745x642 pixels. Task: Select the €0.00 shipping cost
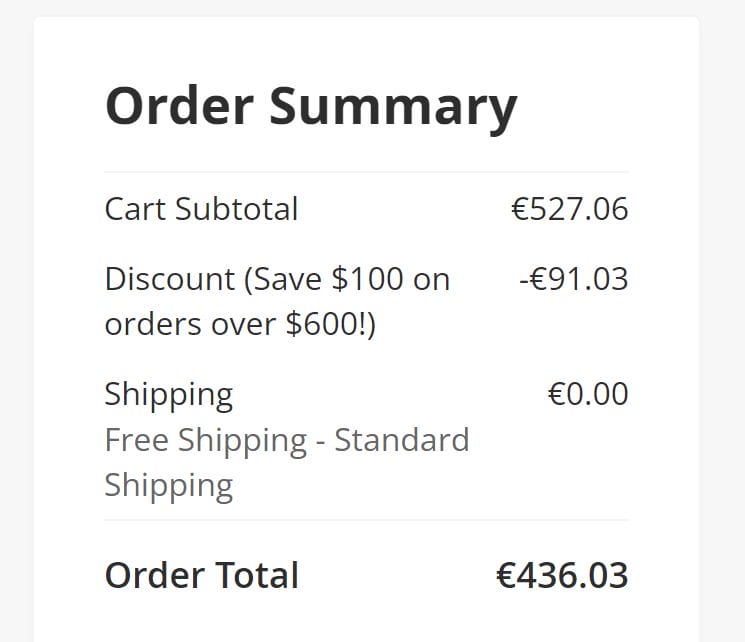pos(587,394)
